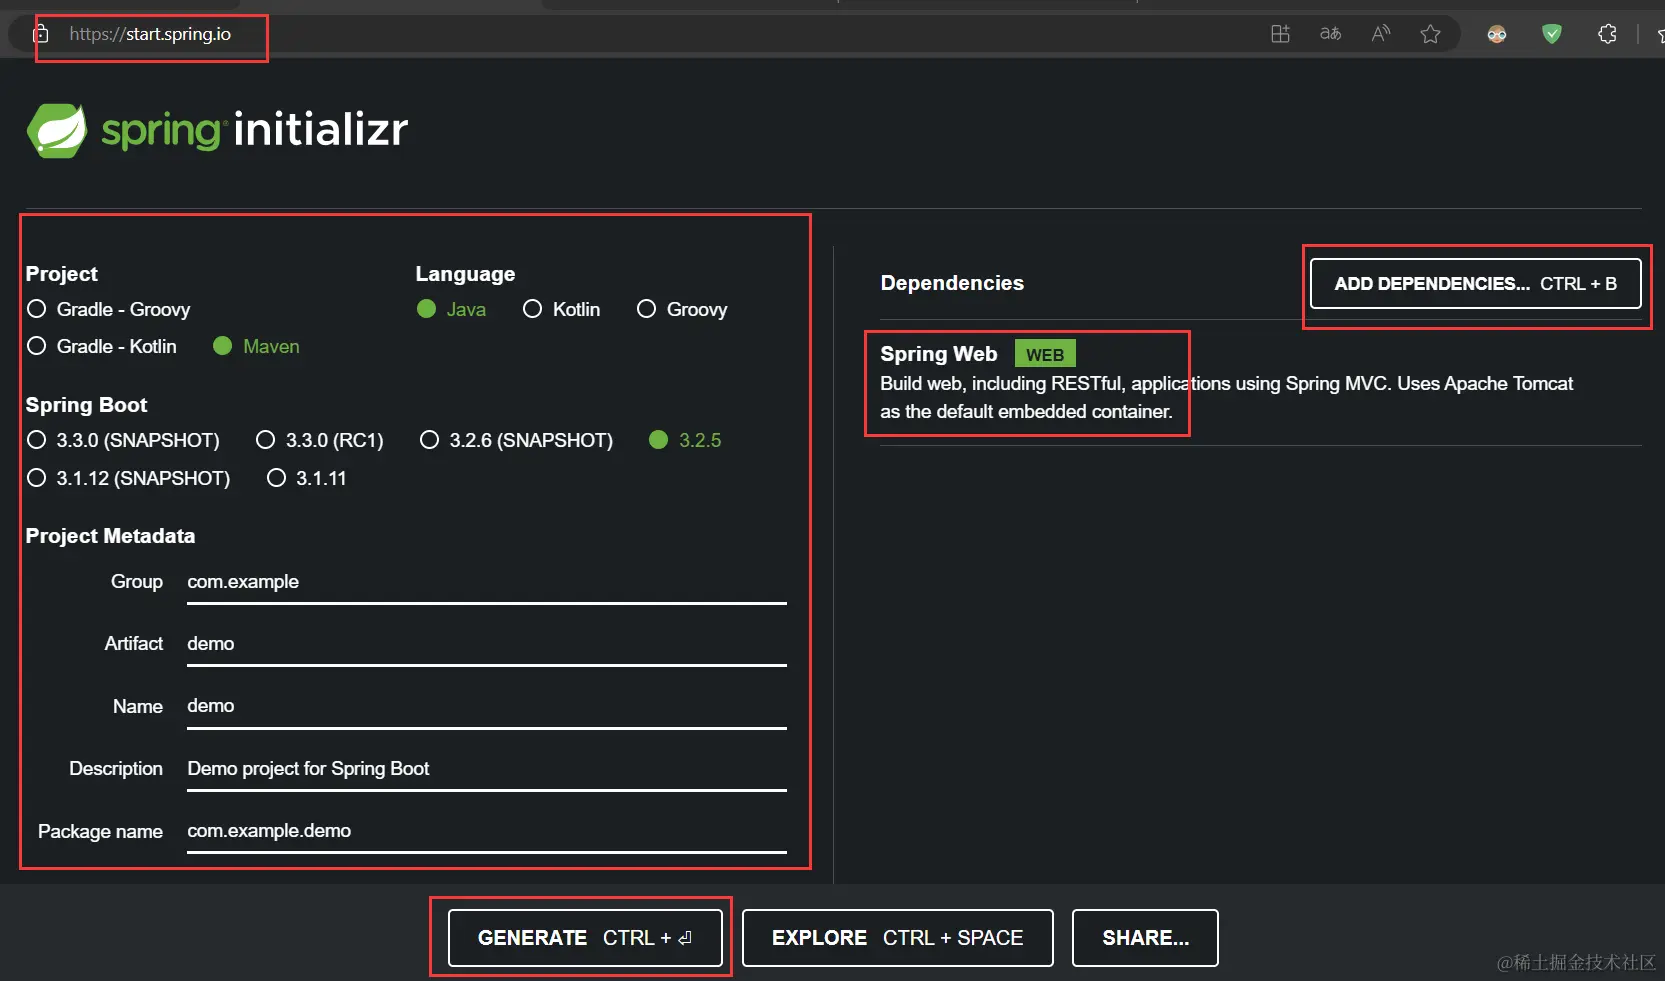The height and width of the screenshot is (981, 1665).
Task: Select Spring Boot 3.2.5 version
Action: pos(685,440)
